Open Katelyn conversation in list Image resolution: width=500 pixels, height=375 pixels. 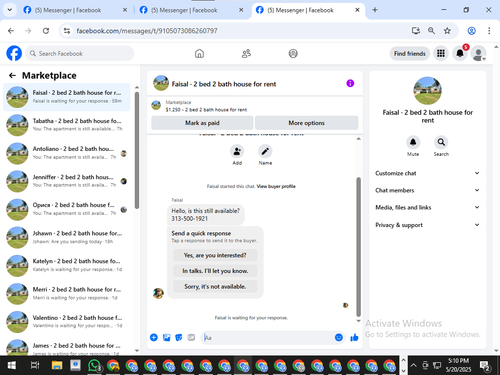pyautogui.click(x=67, y=265)
